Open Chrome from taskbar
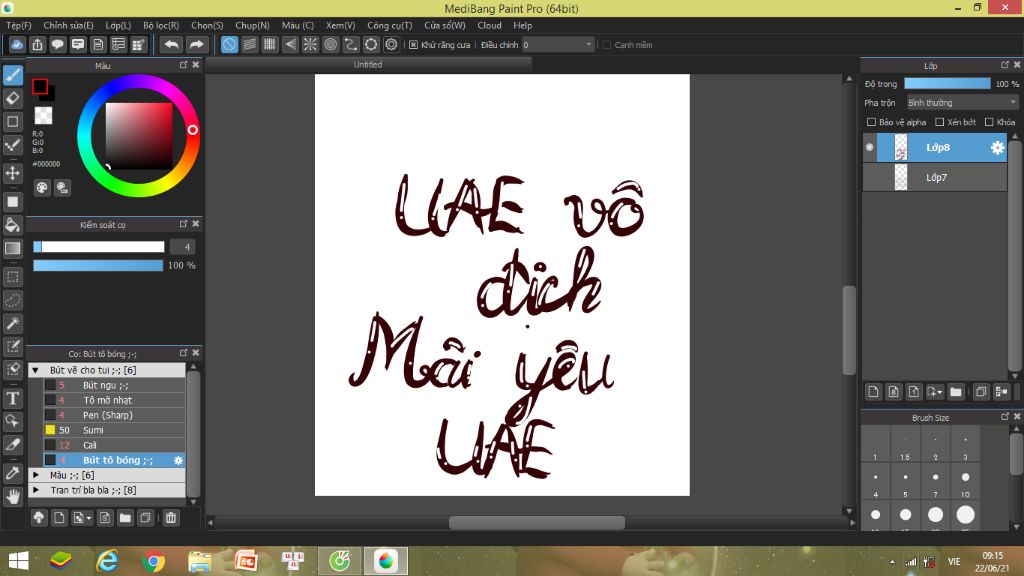1024x576 pixels. click(153, 561)
